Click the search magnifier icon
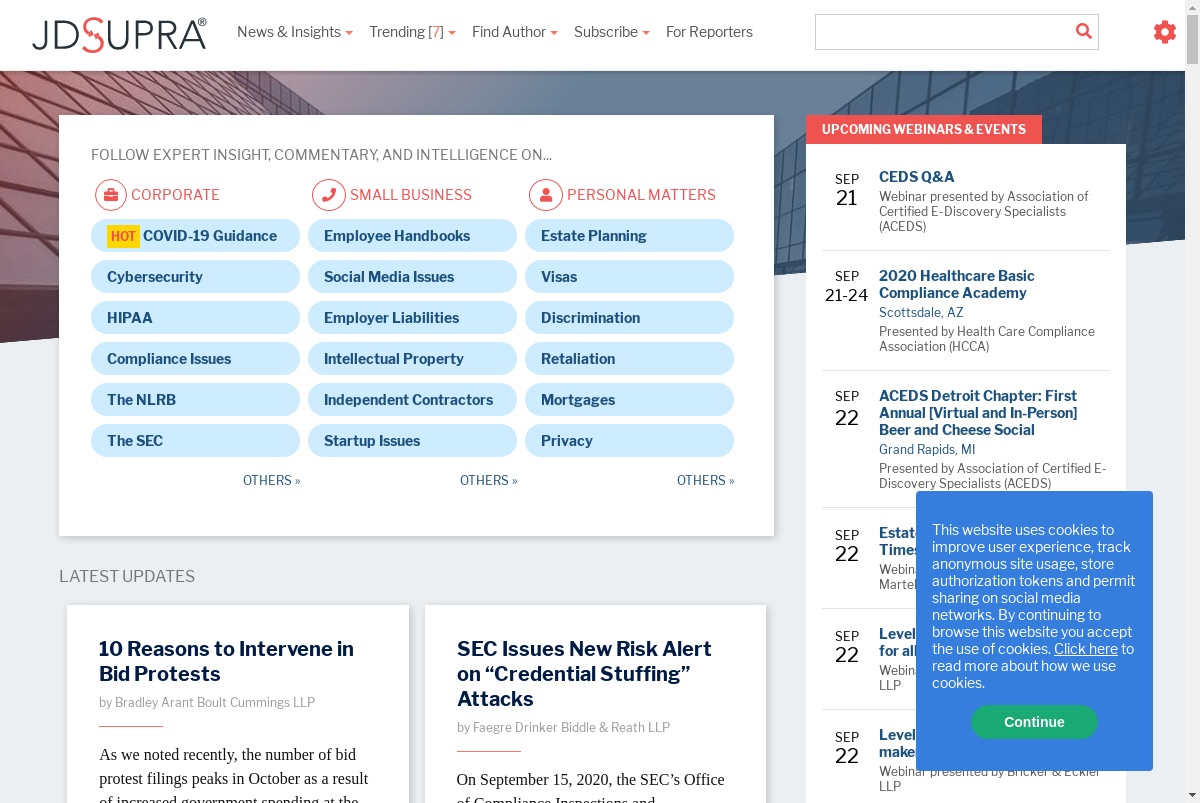Screen dimensions: 1200x803 coord(1083,31)
